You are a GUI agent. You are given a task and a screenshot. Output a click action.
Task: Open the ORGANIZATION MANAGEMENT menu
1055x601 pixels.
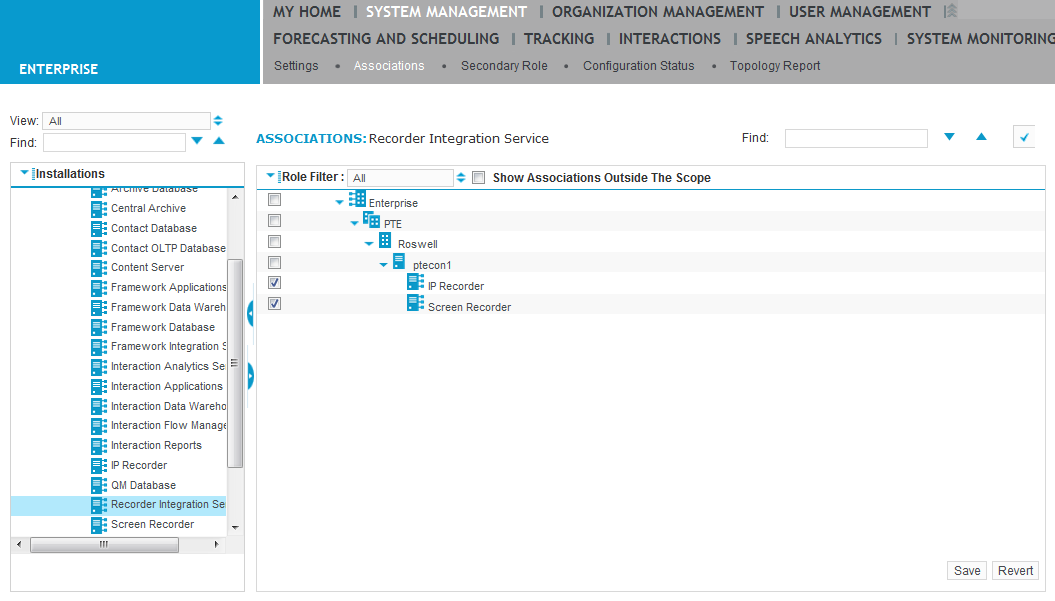[x=657, y=11]
